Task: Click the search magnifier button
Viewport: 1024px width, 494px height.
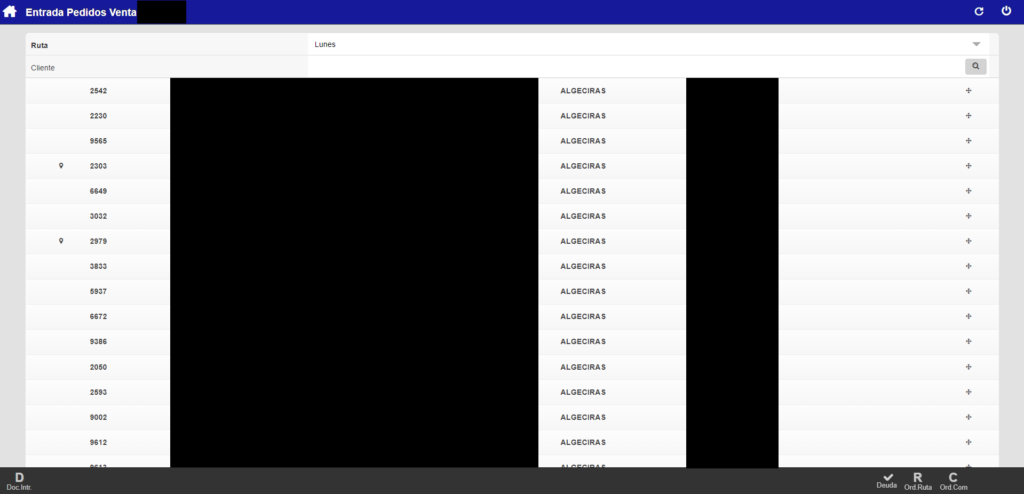Action: tap(975, 66)
